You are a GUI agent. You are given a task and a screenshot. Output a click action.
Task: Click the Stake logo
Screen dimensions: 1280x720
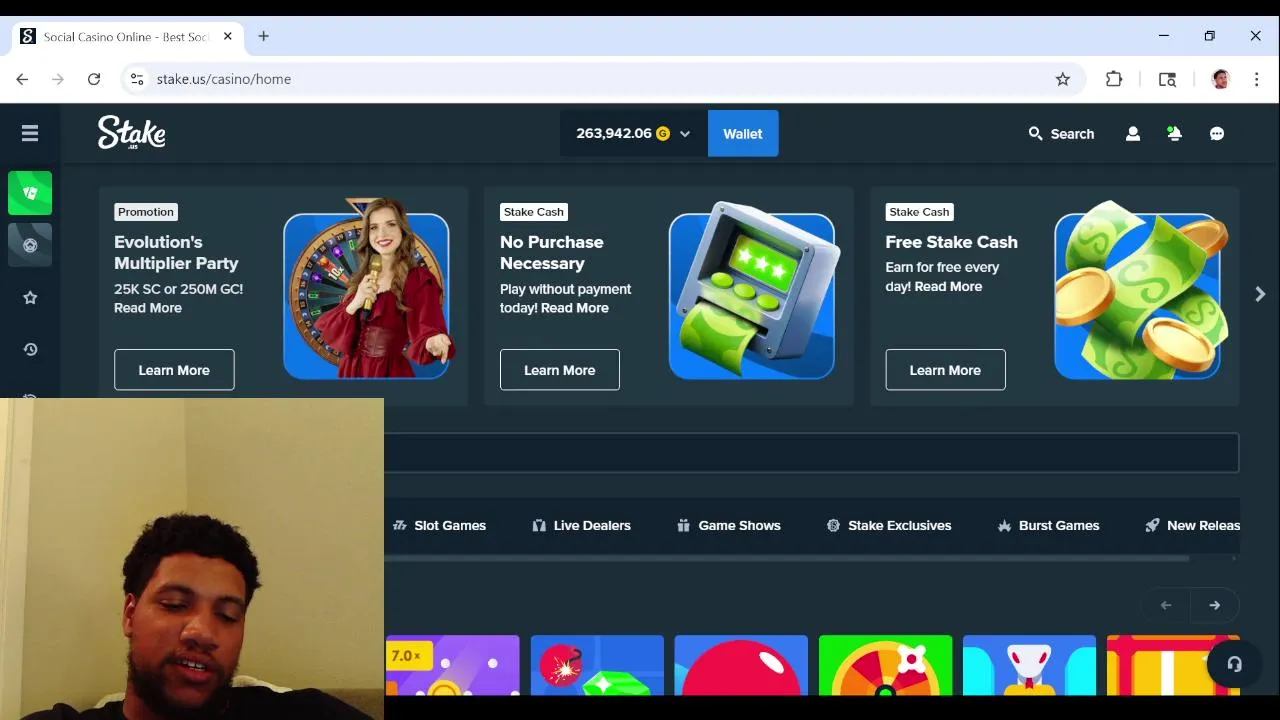click(131, 133)
